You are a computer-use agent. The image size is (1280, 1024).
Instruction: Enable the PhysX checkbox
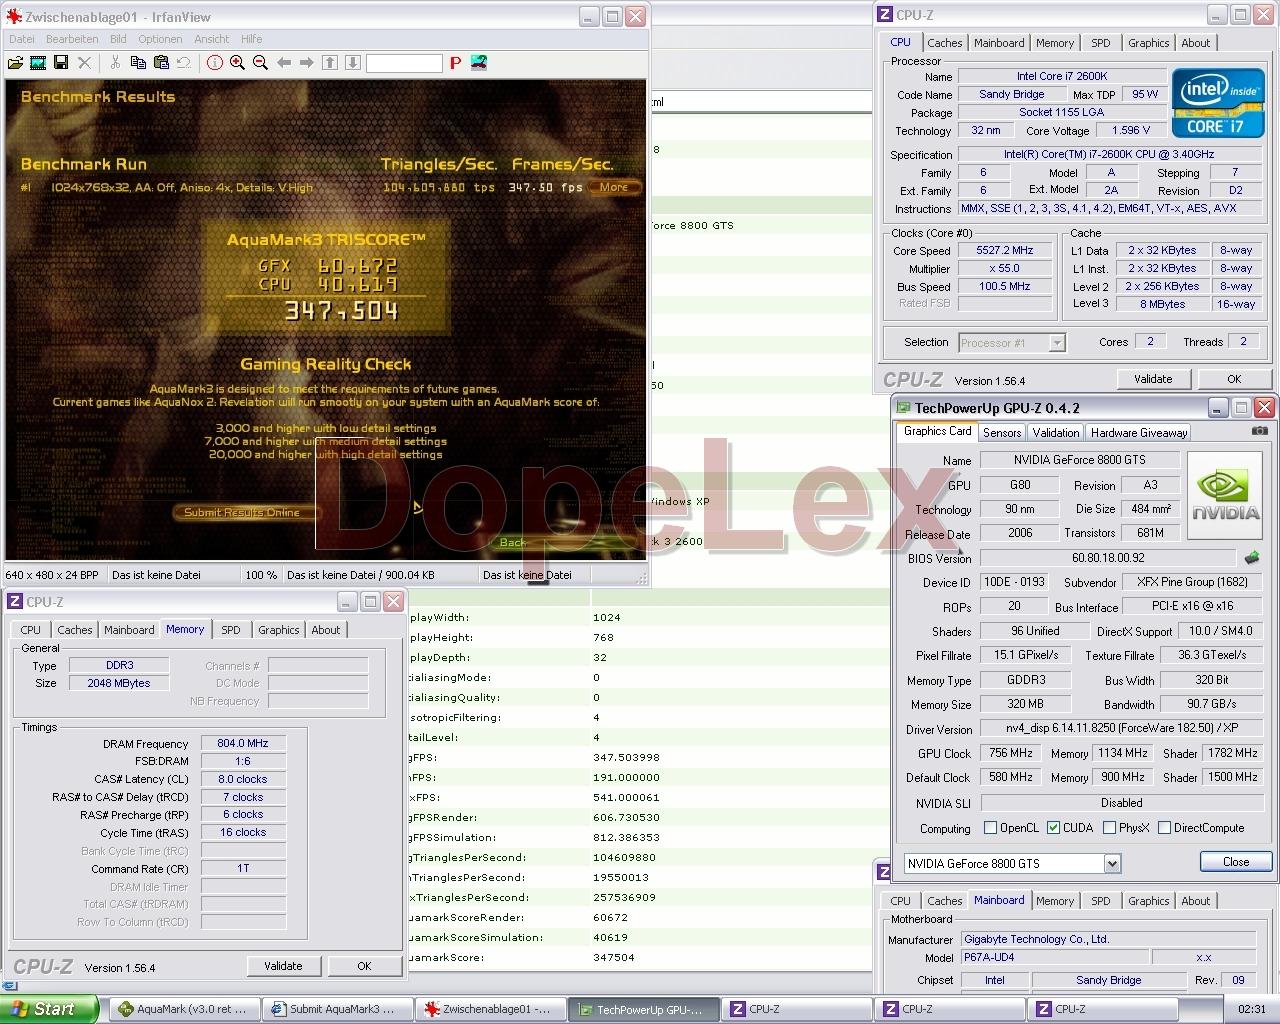click(x=1109, y=828)
